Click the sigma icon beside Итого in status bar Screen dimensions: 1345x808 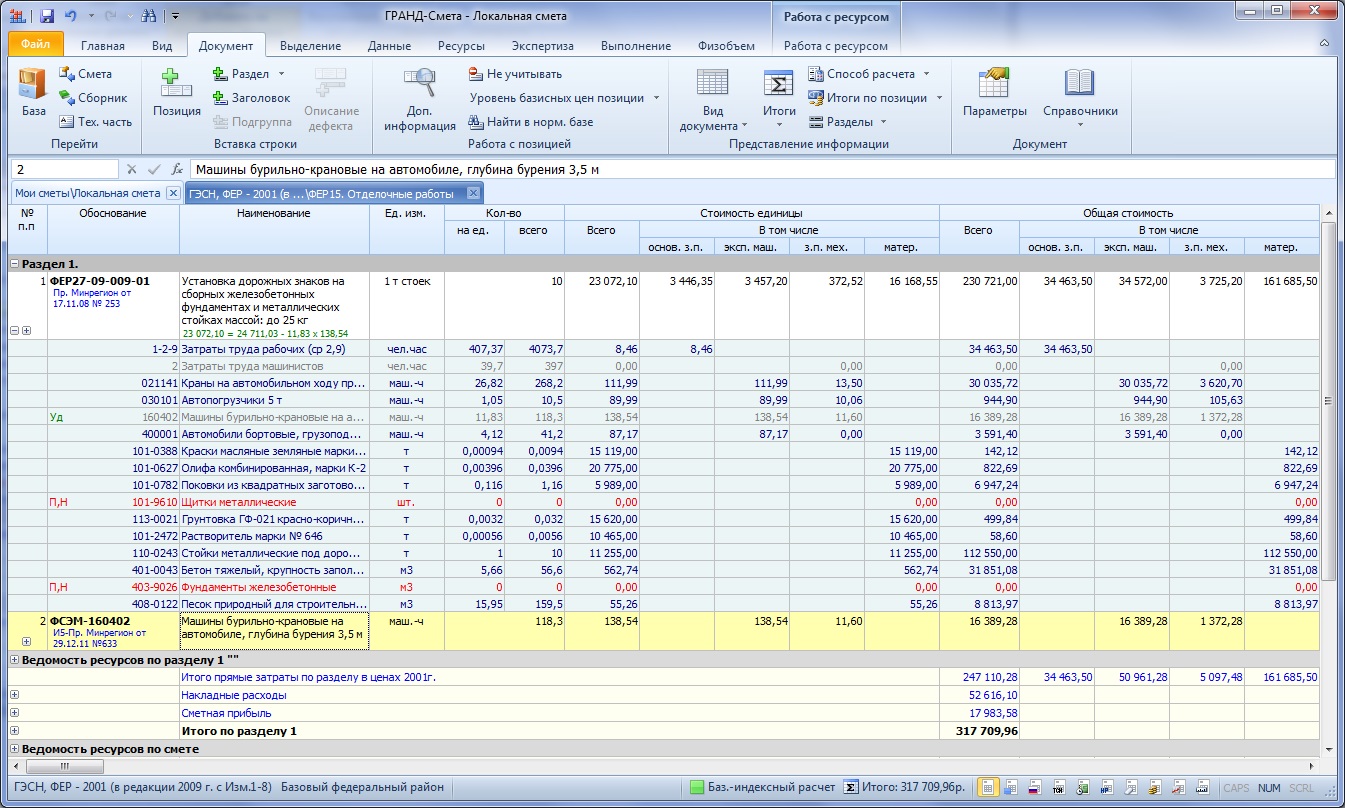tap(851, 787)
